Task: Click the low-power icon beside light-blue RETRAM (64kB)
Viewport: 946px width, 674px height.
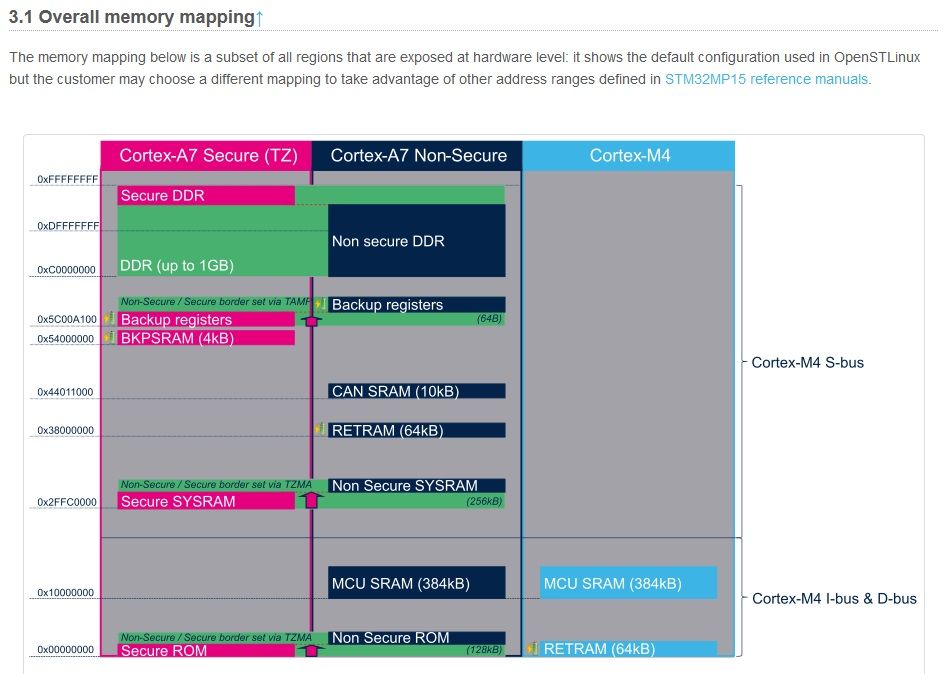Action: [532, 649]
